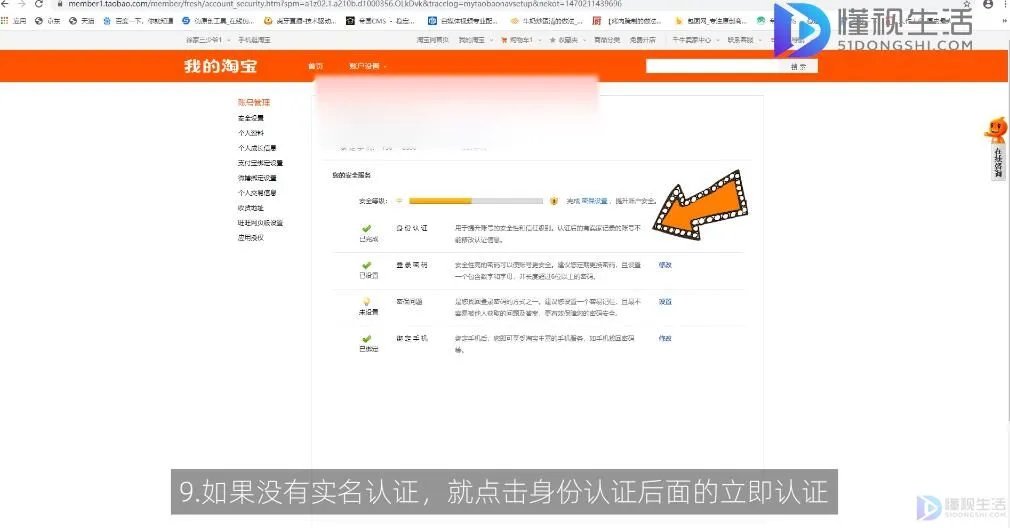Click the browser address bar URL
Screen dimensions: 1010x528
click(x=345, y=4)
